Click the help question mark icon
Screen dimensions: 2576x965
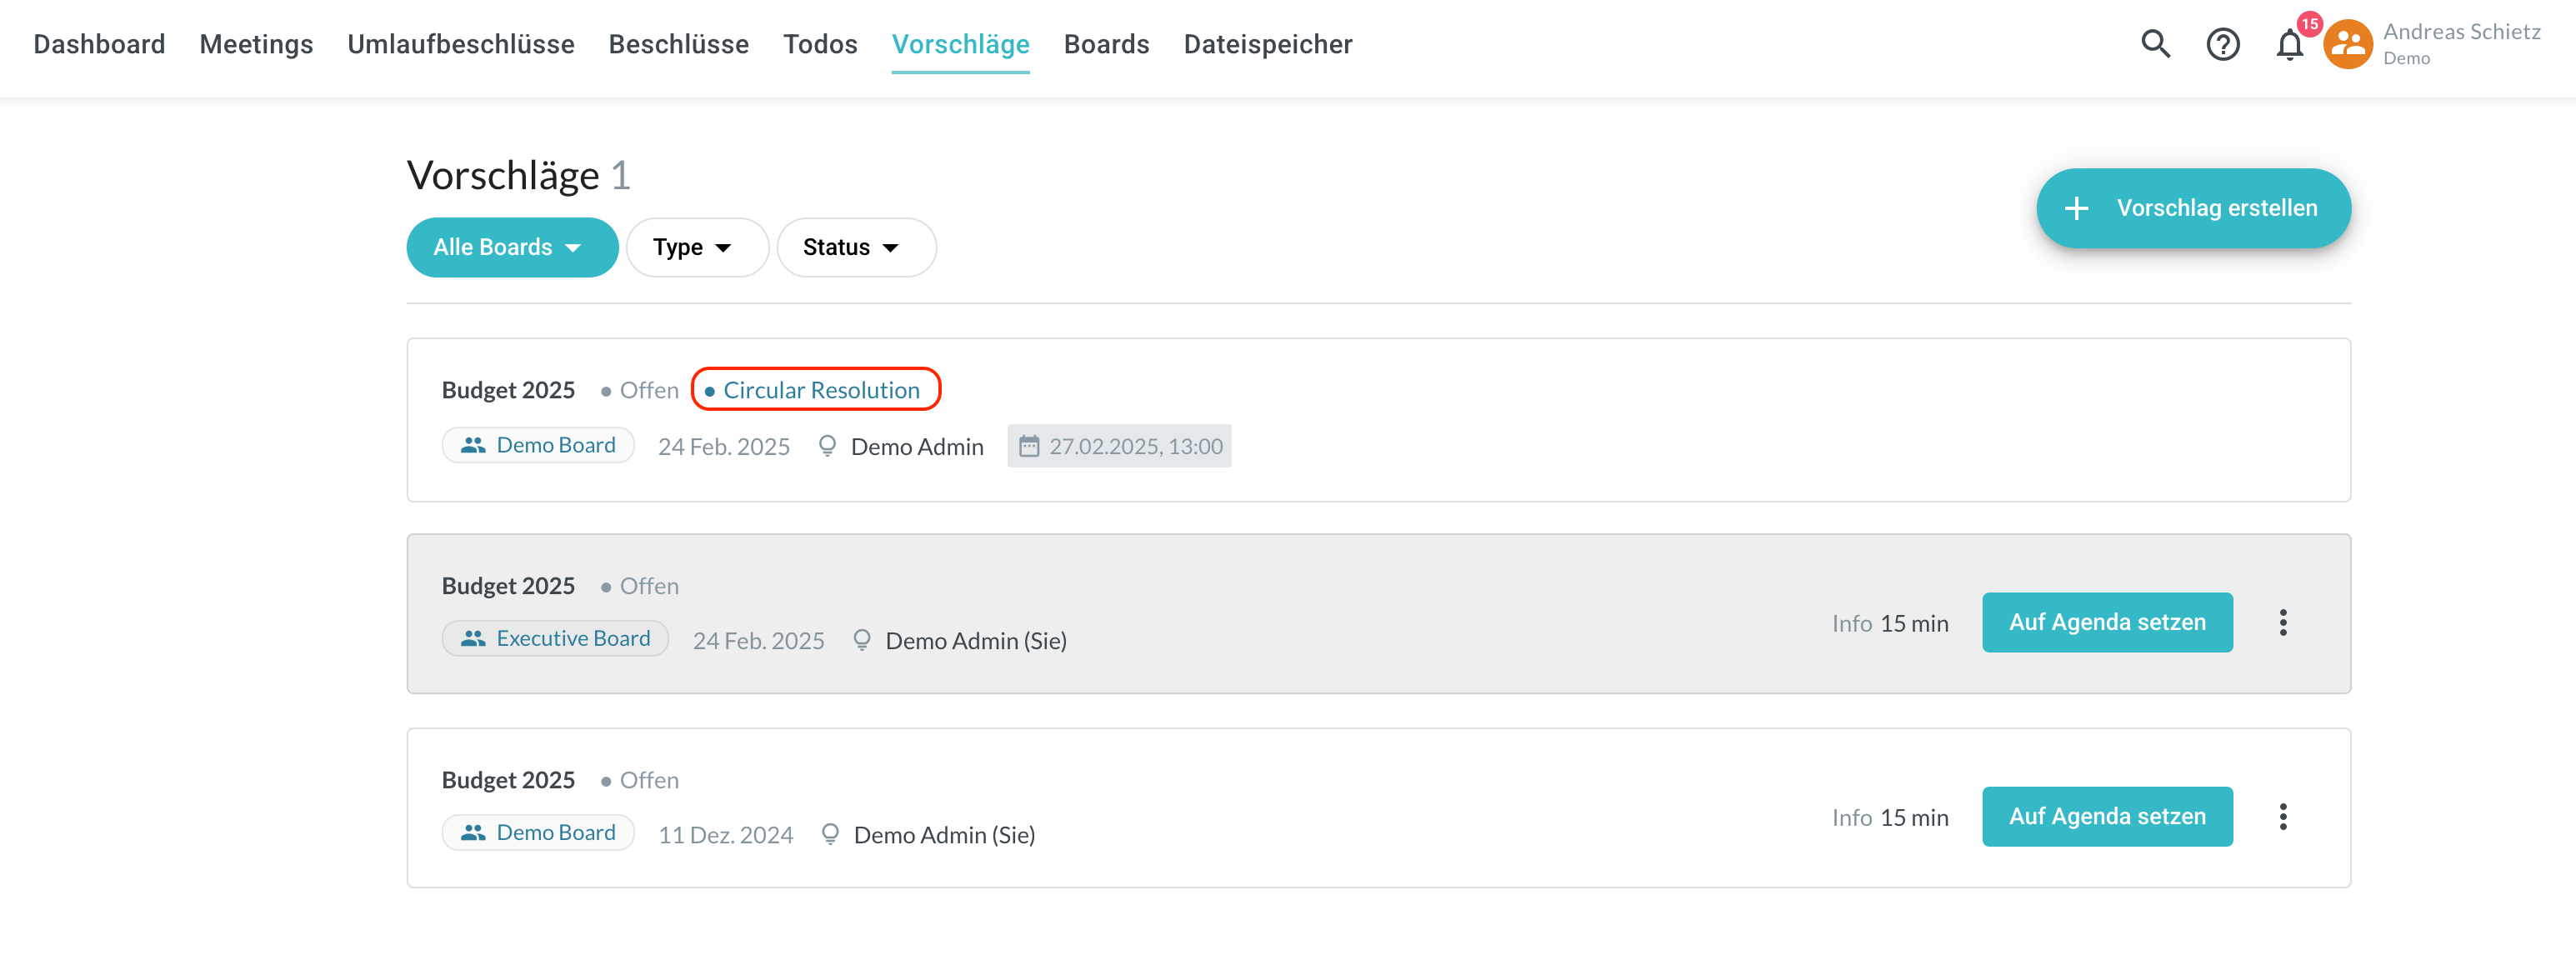pyautogui.click(x=2222, y=44)
